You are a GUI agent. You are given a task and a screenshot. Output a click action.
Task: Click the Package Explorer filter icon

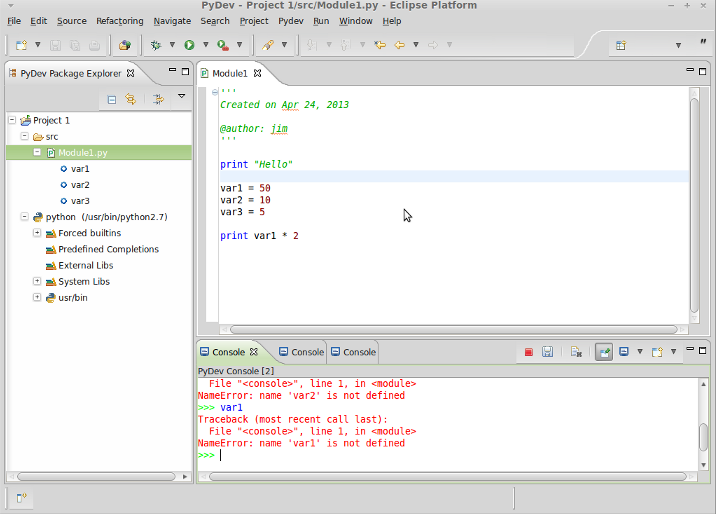pos(158,99)
